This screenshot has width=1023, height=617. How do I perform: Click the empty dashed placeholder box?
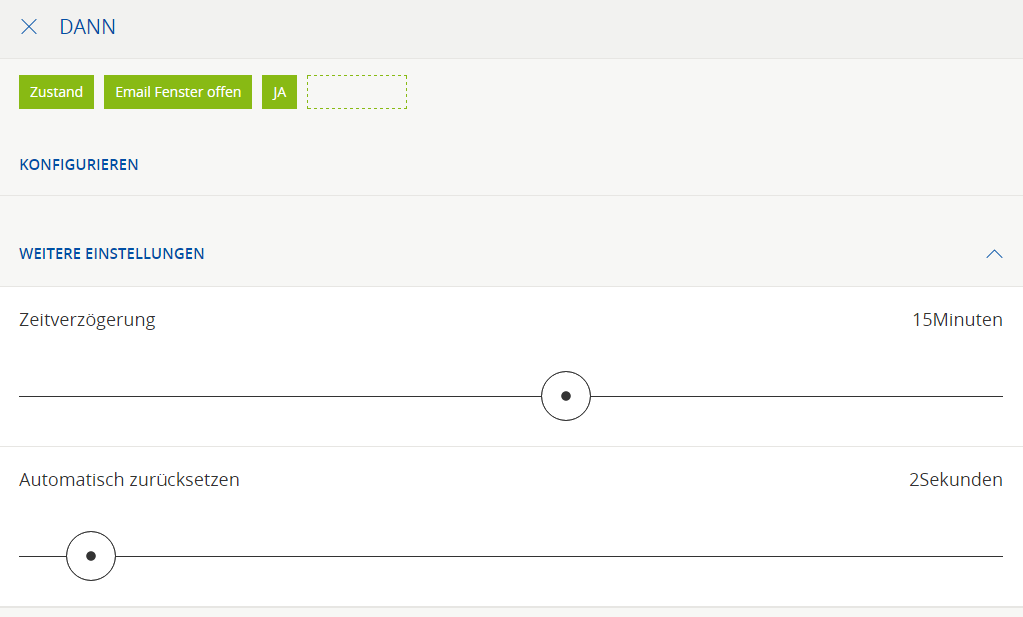[357, 92]
